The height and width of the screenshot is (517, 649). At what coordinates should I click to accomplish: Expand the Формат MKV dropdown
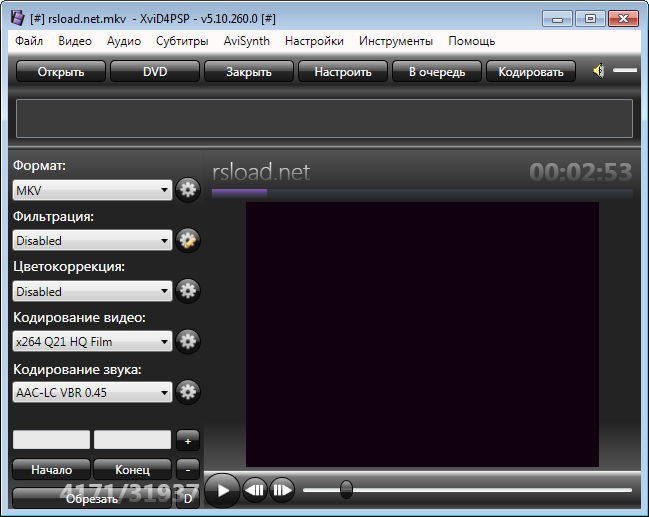(x=93, y=190)
